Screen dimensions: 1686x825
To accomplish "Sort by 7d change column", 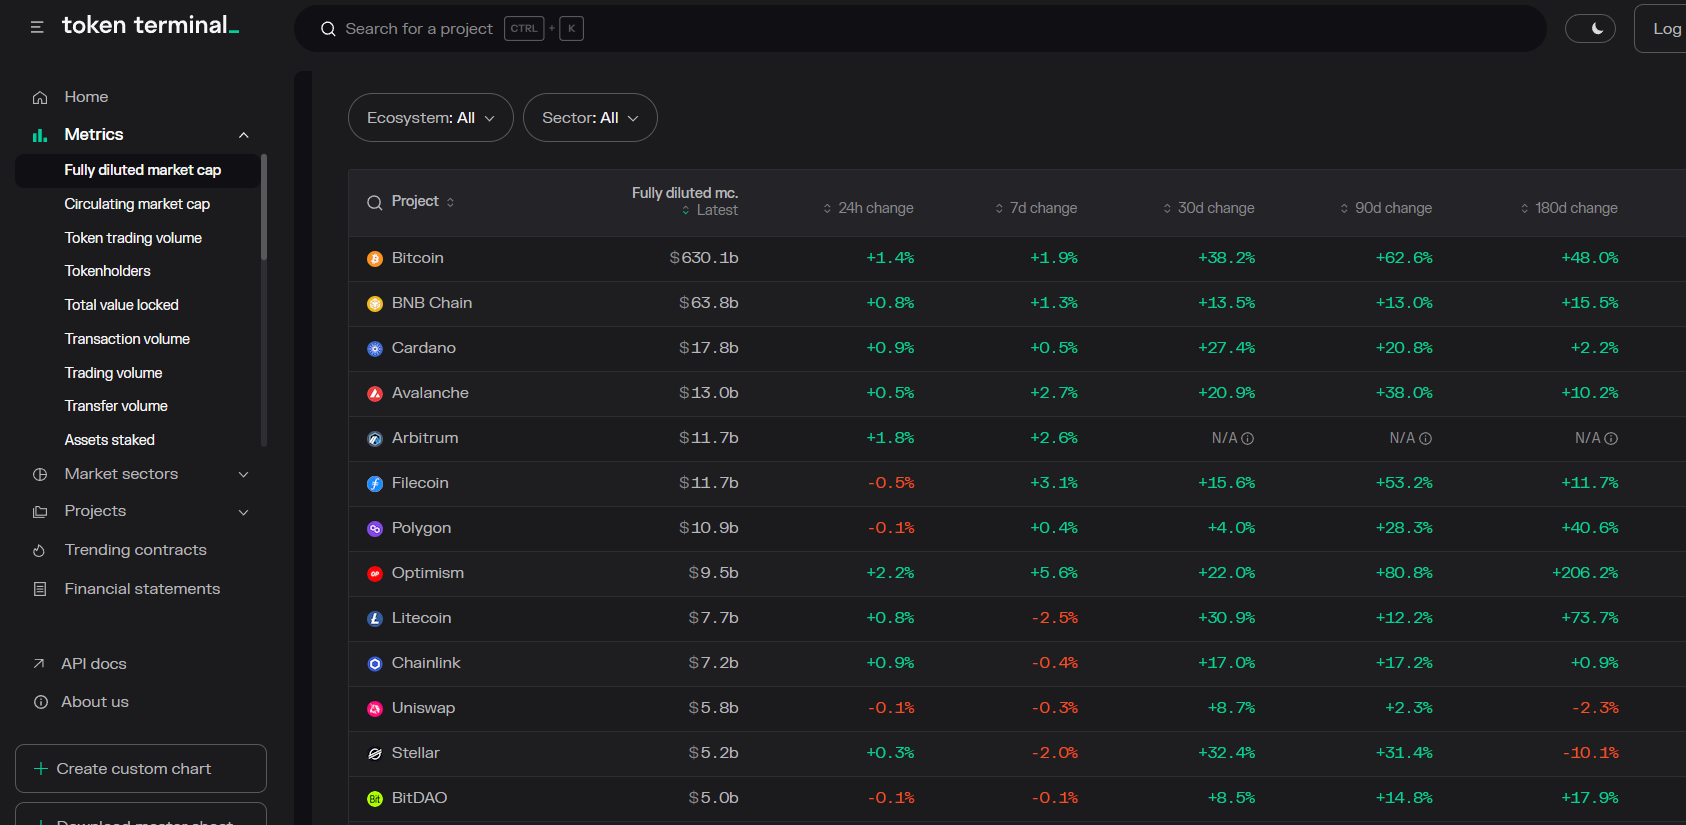I will pos(1036,208).
